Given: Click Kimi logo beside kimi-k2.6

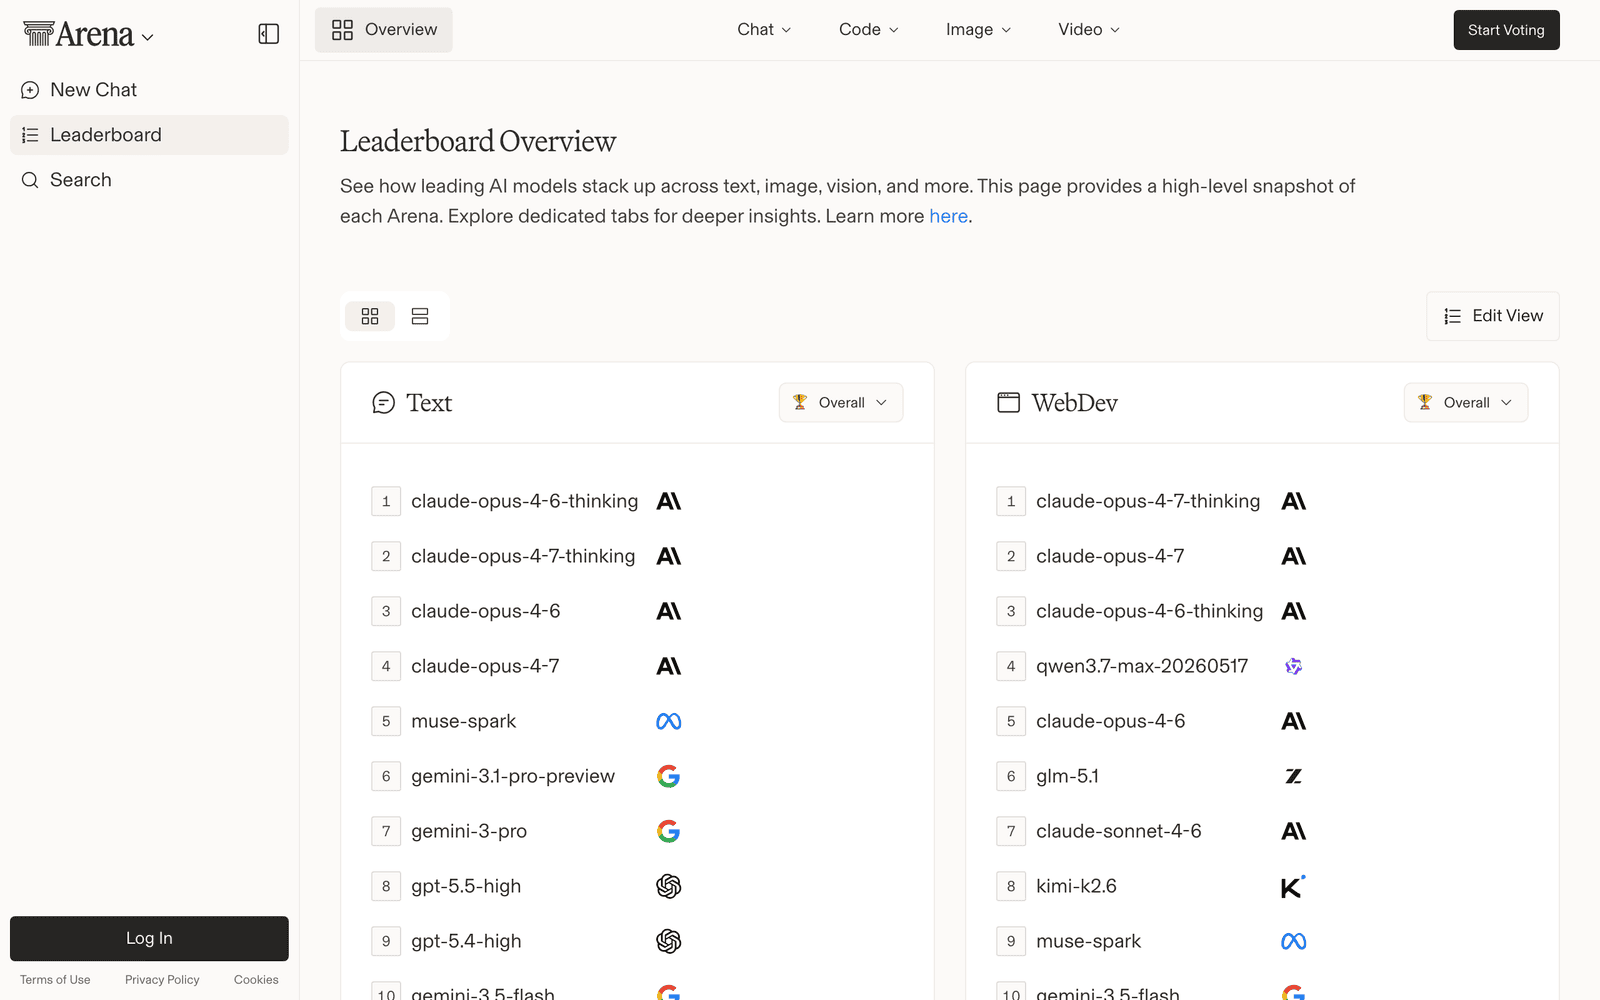Looking at the screenshot, I should tap(1293, 886).
